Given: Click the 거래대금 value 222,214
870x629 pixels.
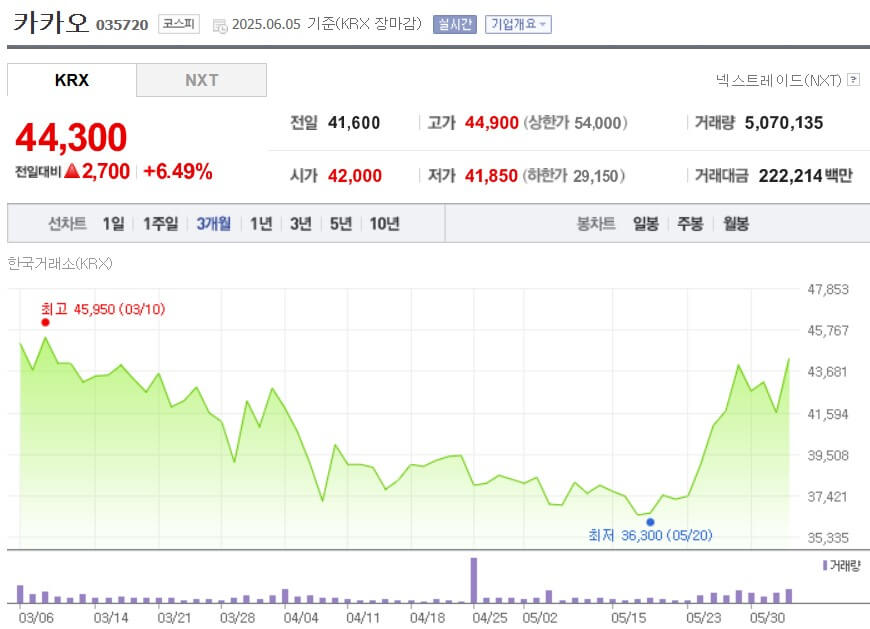Looking at the screenshot, I should (x=790, y=176).
